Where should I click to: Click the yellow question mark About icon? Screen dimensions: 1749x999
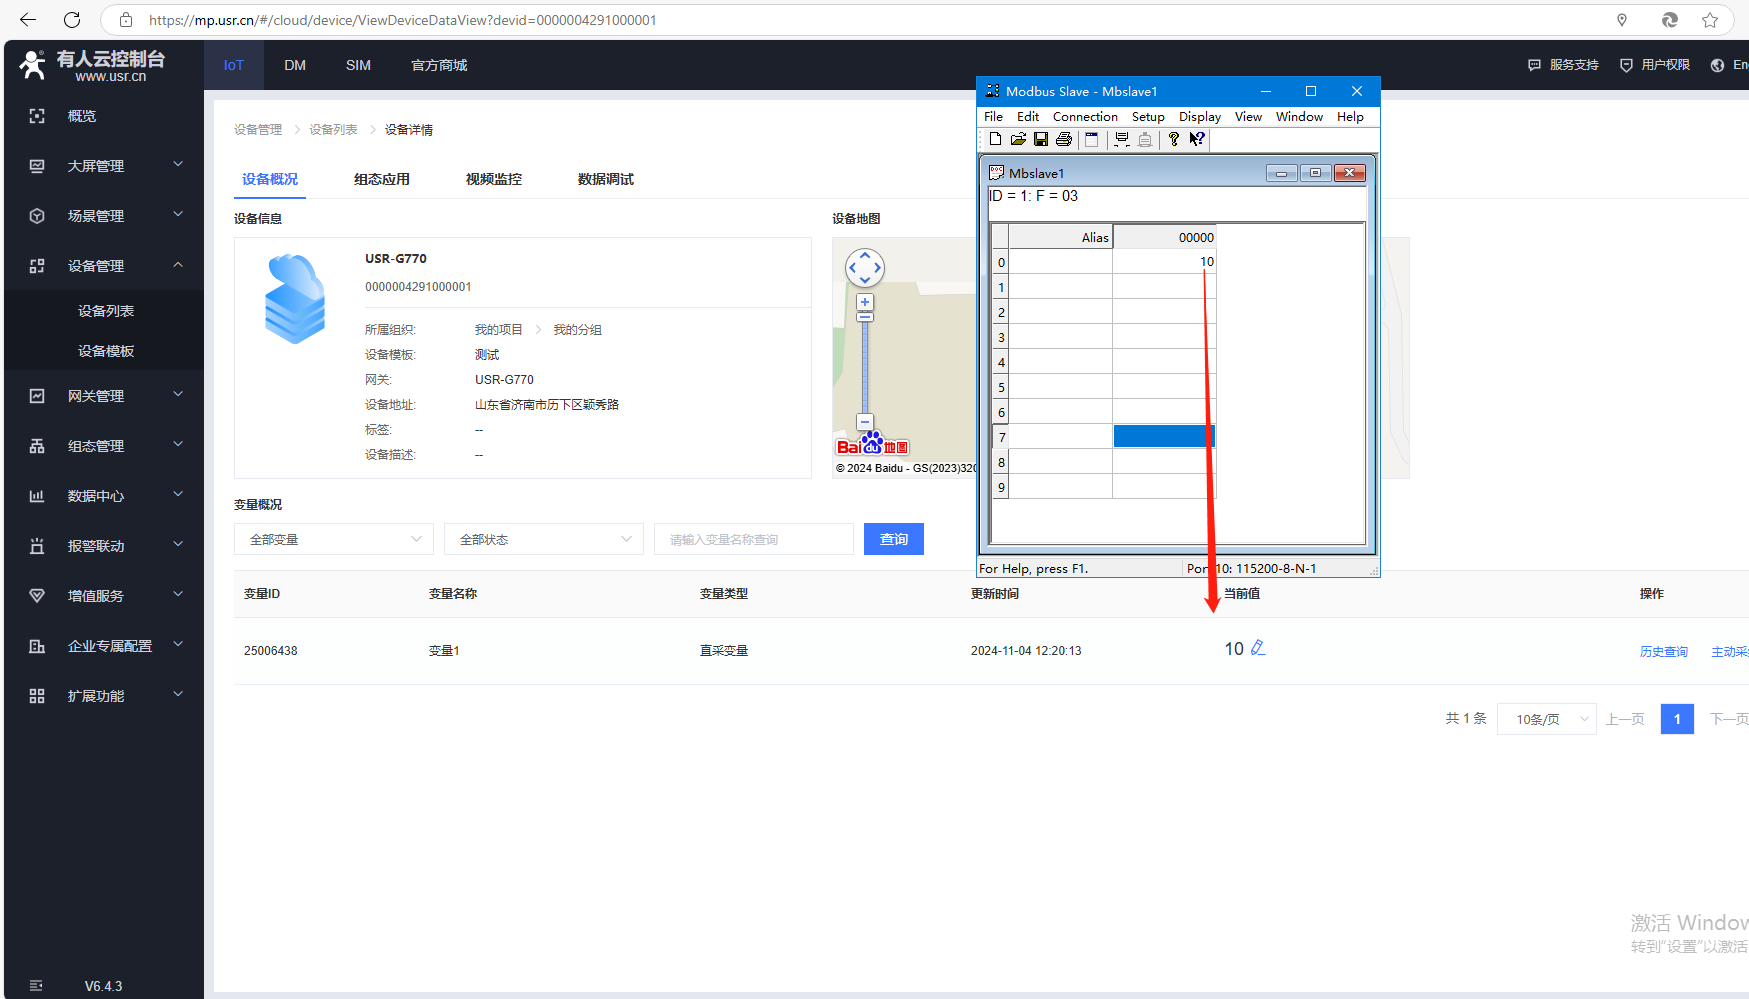click(x=1174, y=139)
